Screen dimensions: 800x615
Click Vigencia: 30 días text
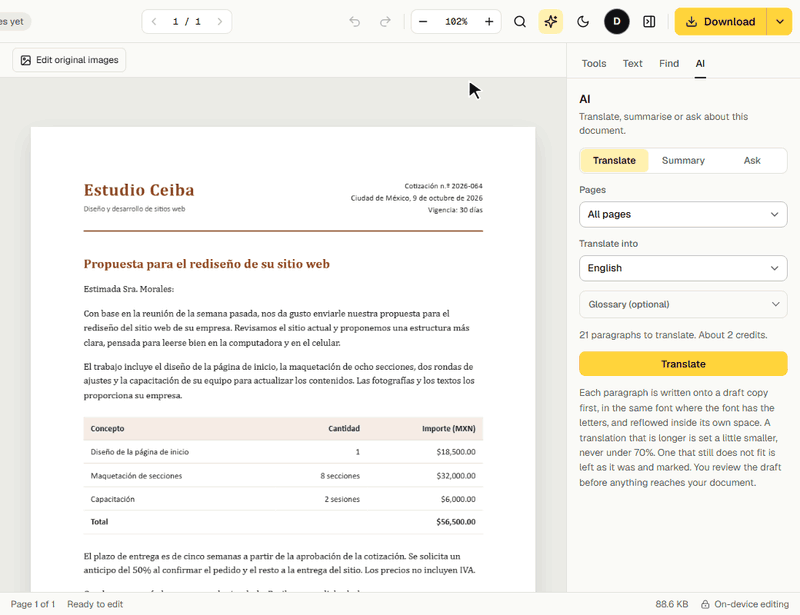pos(455,210)
